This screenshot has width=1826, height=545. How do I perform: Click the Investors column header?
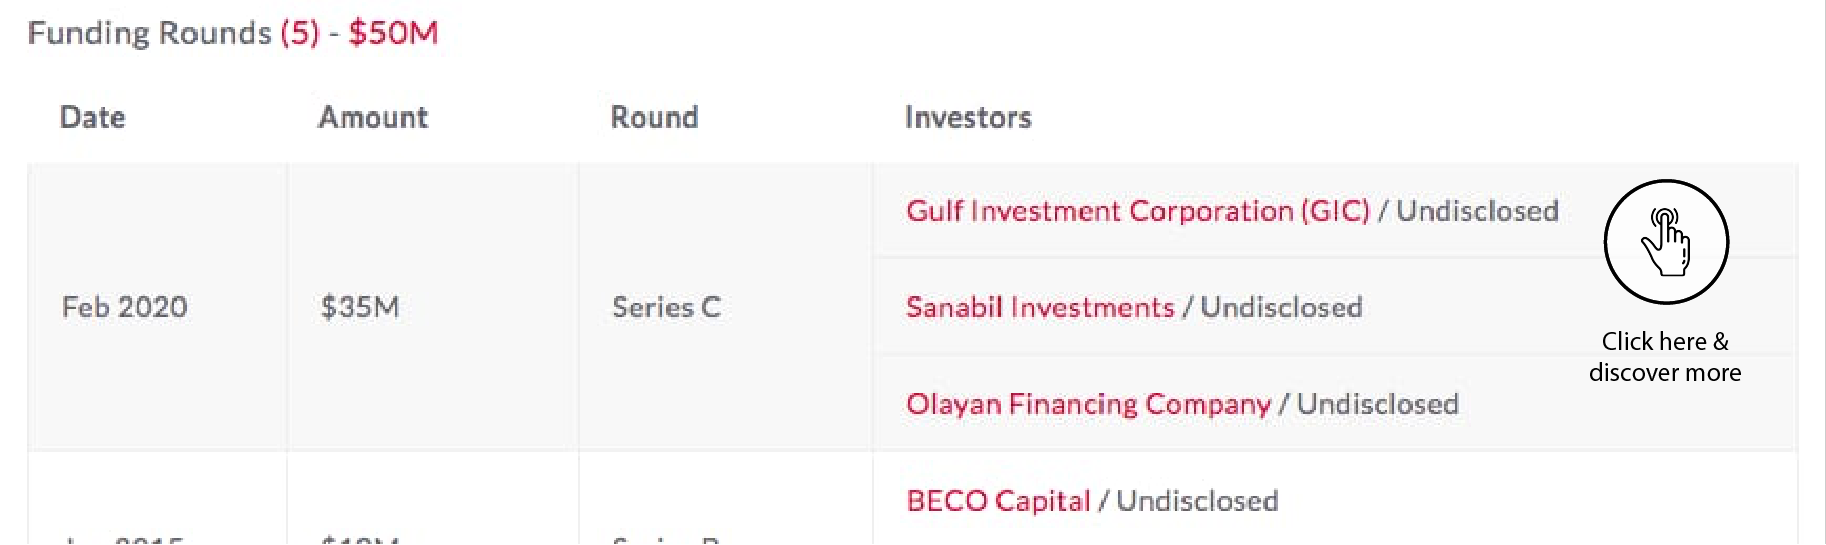click(x=968, y=118)
